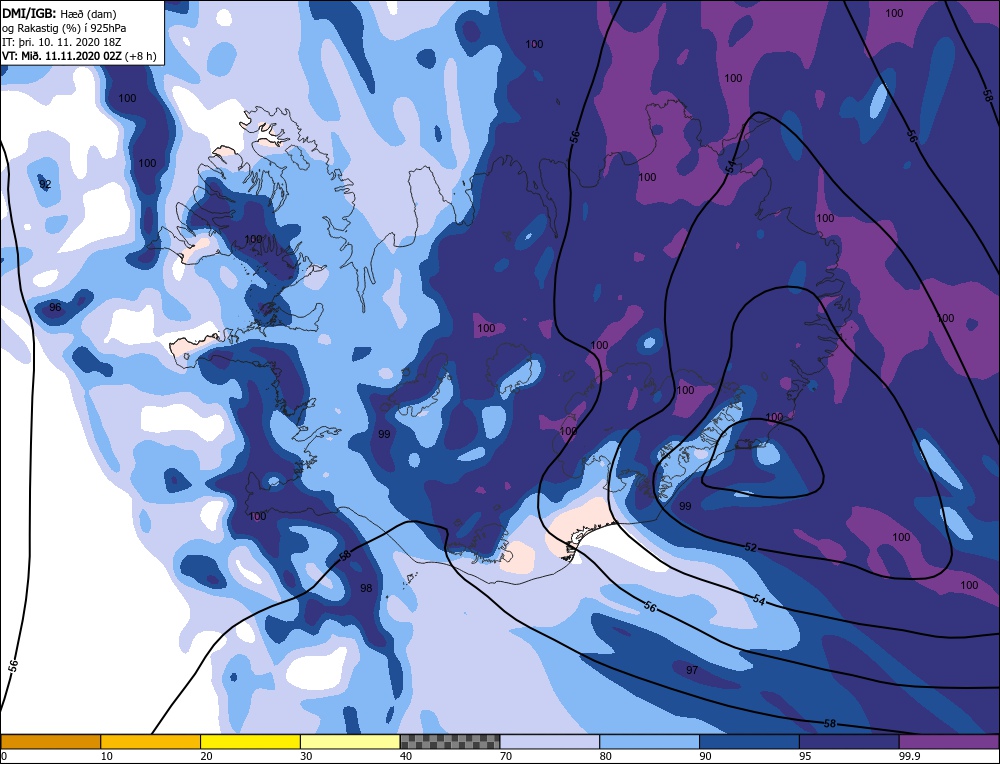Click the '97' humidity value on the map
The height and width of the screenshot is (764, 1000).
pyautogui.click(x=692, y=670)
